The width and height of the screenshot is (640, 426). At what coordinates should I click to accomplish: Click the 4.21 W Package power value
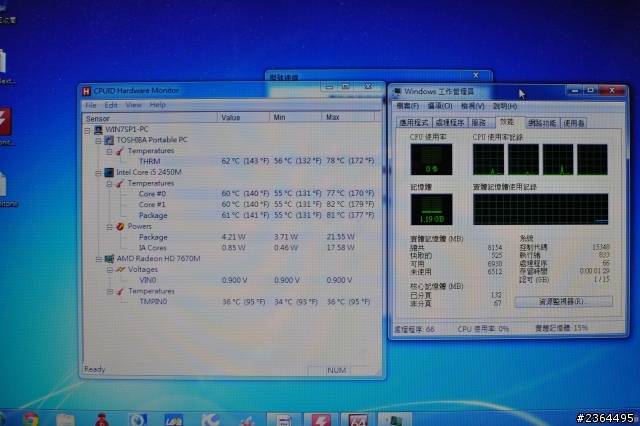[233, 237]
